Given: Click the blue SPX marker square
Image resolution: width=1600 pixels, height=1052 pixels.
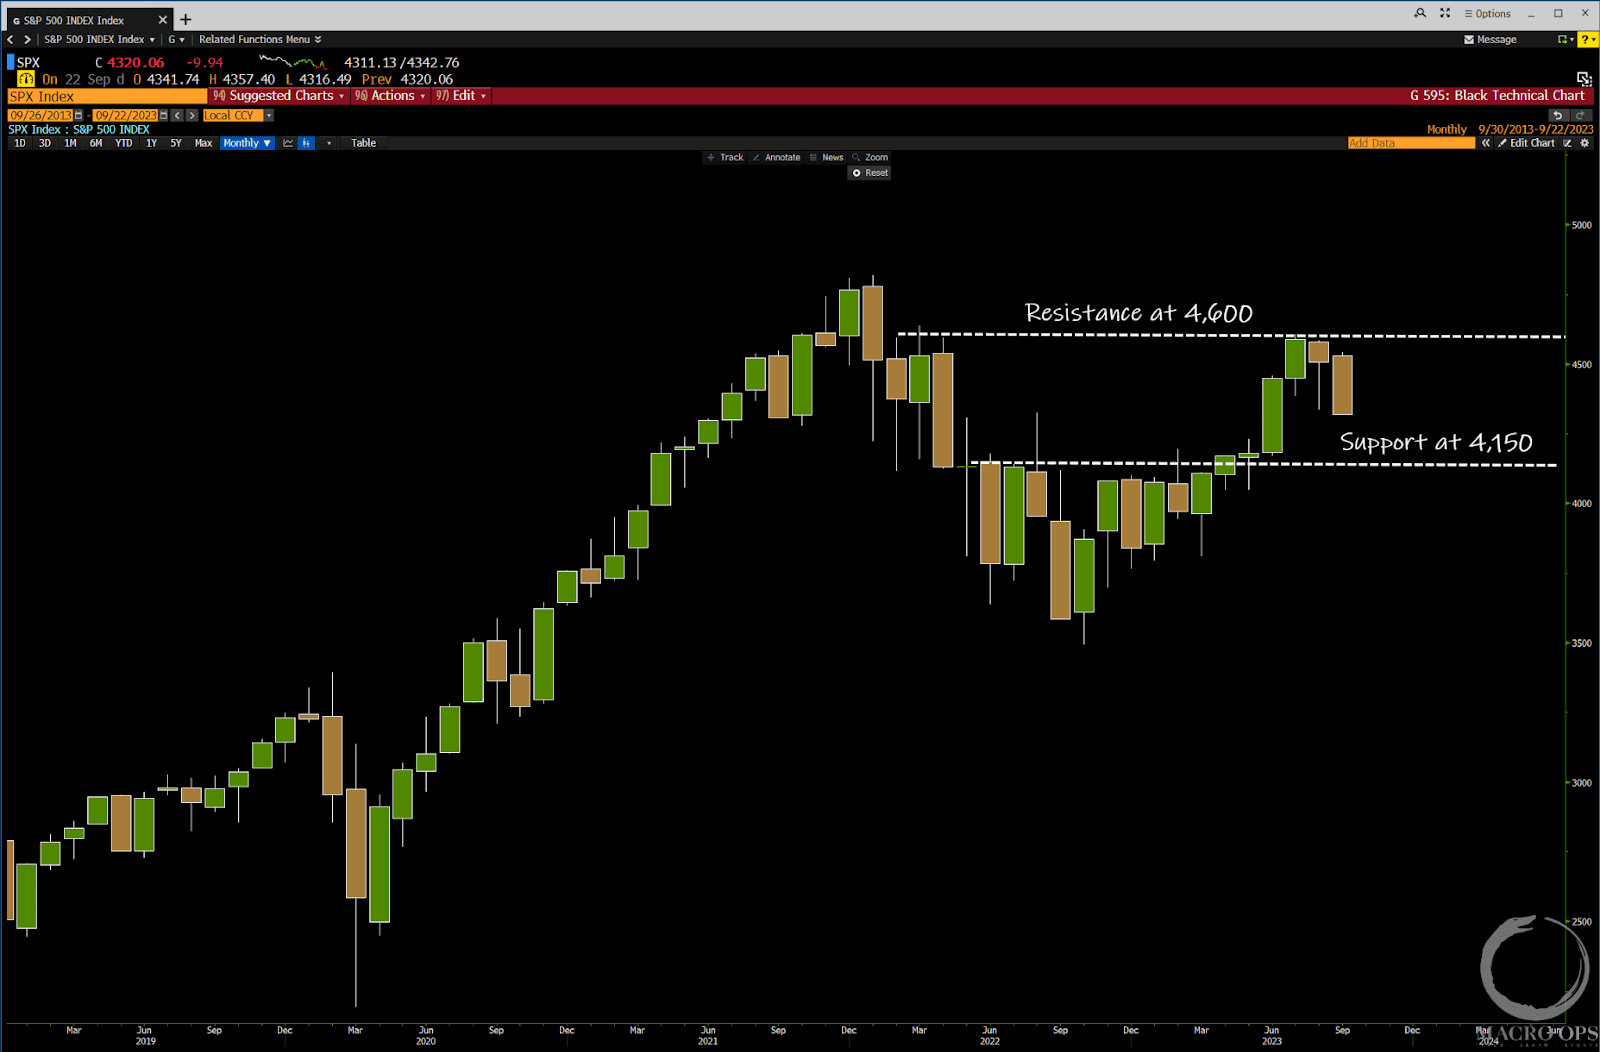Looking at the screenshot, I should pyautogui.click(x=11, y=62).
